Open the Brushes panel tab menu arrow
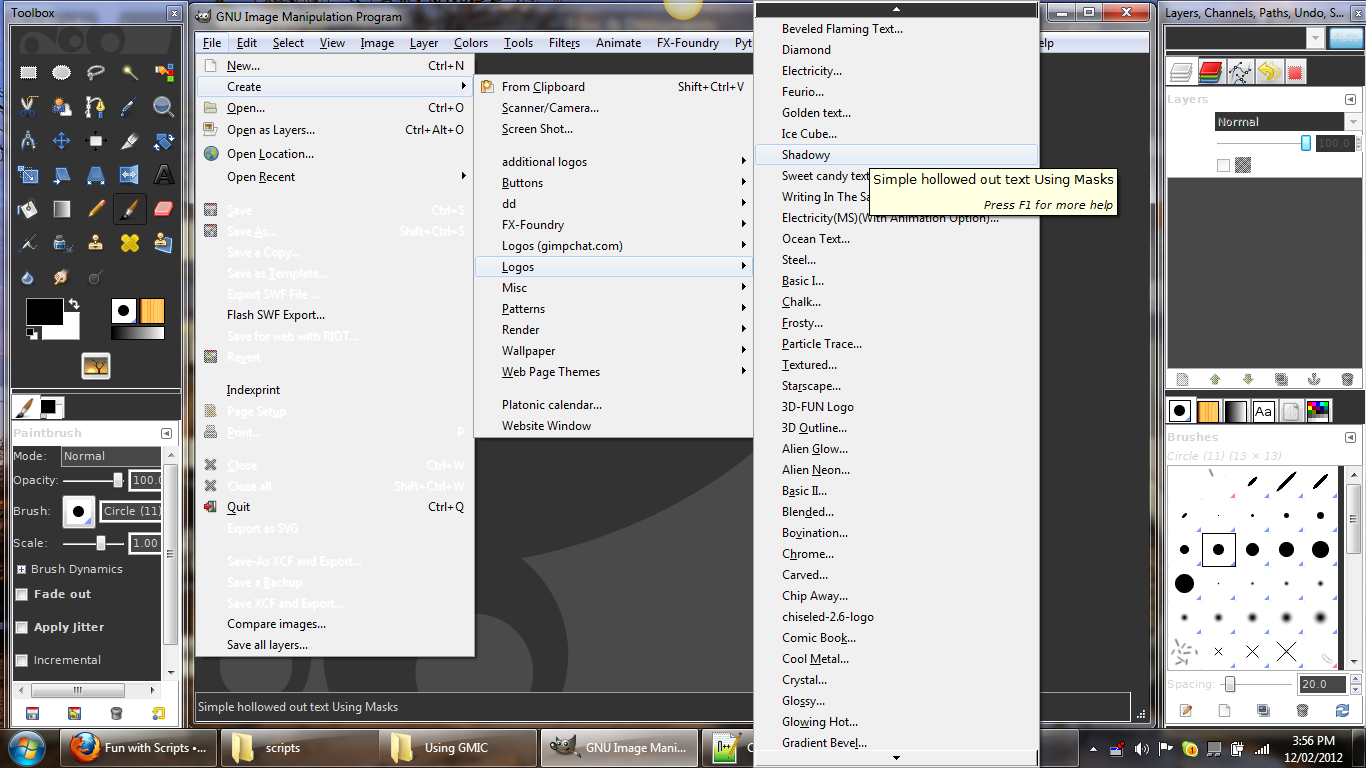This screenshot has width=1366, height=768. (x=1350, y=437)
